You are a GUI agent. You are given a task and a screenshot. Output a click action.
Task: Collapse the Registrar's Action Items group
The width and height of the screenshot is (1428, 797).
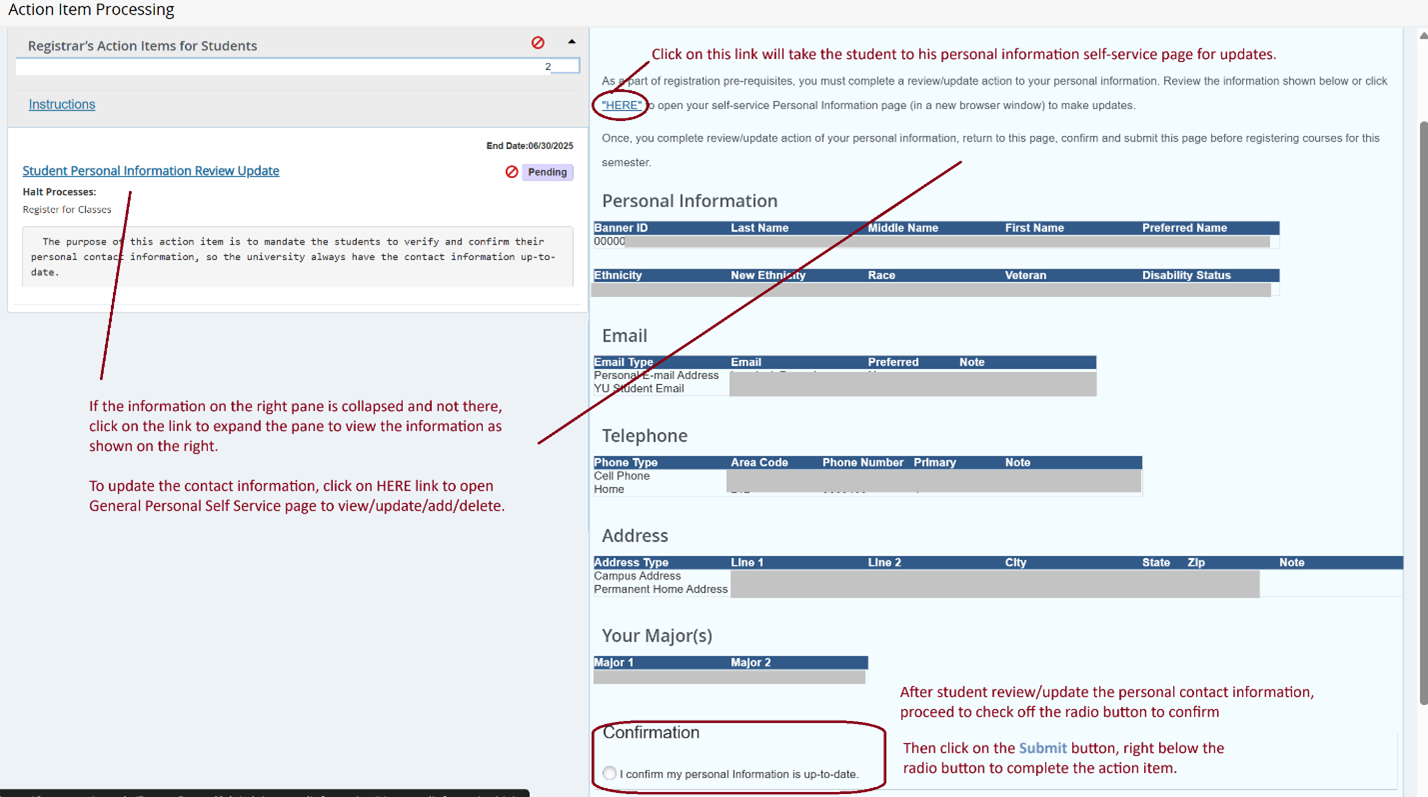point(571,43)
